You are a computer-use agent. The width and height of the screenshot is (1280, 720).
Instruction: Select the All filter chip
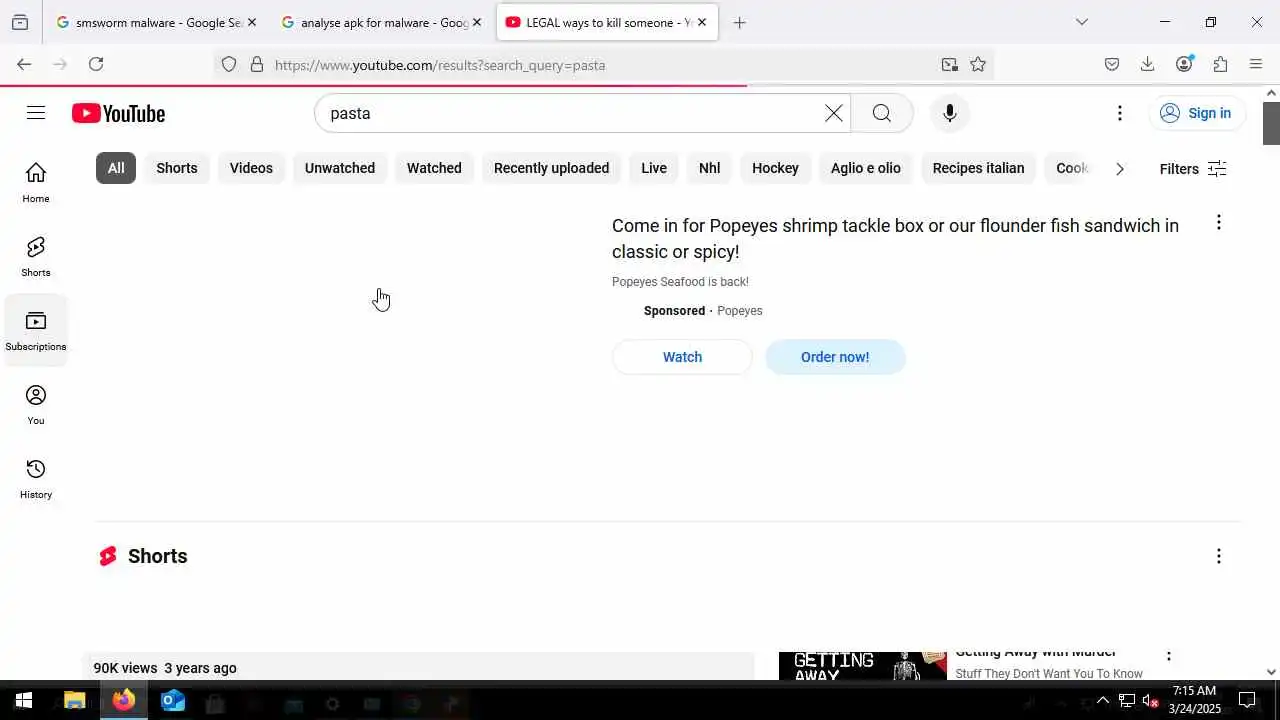116,168
